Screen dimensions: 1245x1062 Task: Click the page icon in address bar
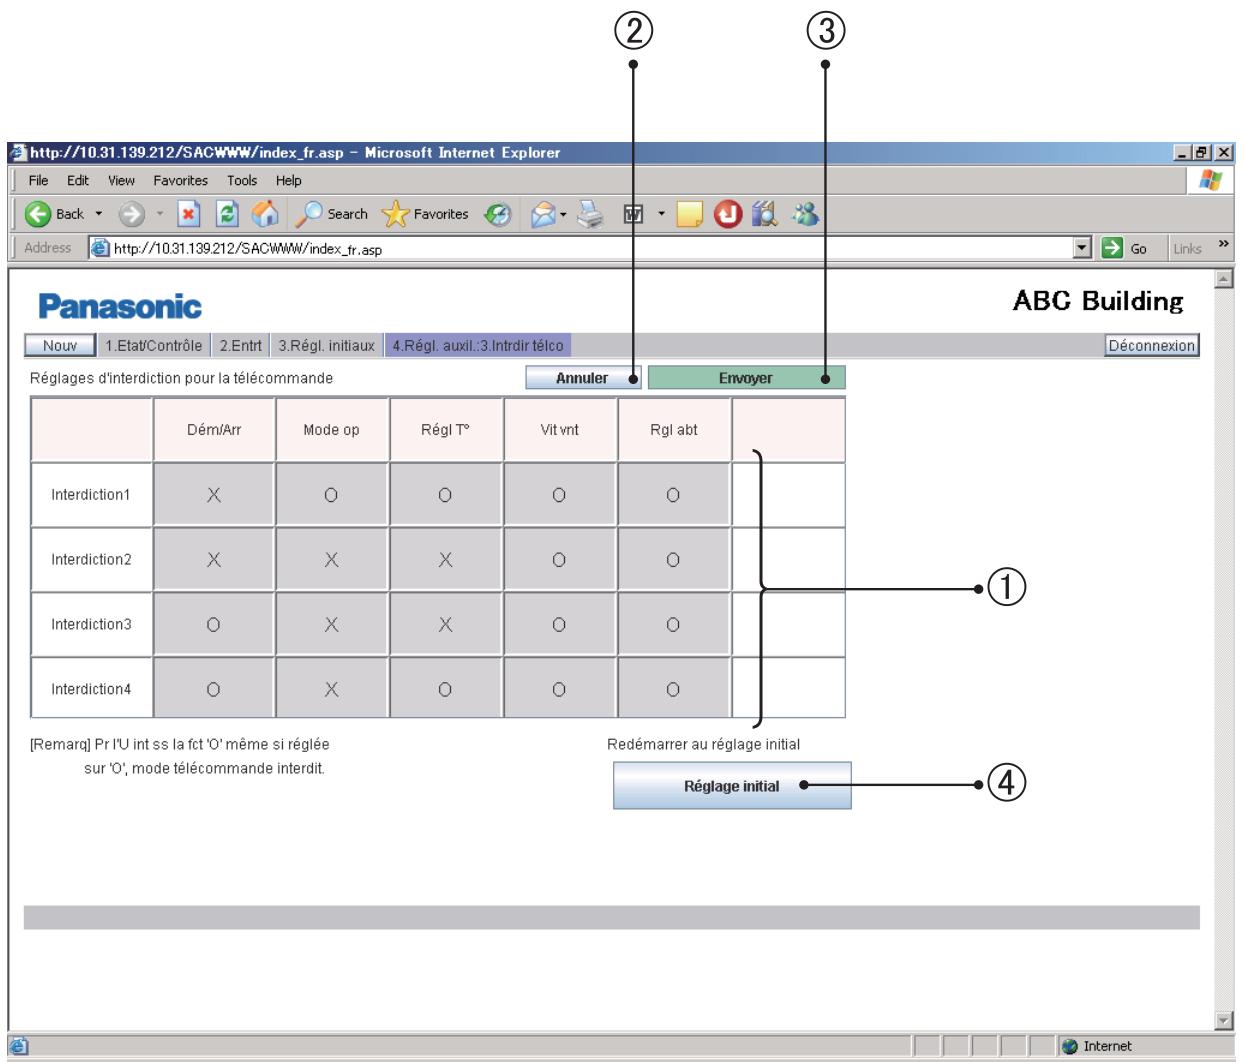[100, 249]
